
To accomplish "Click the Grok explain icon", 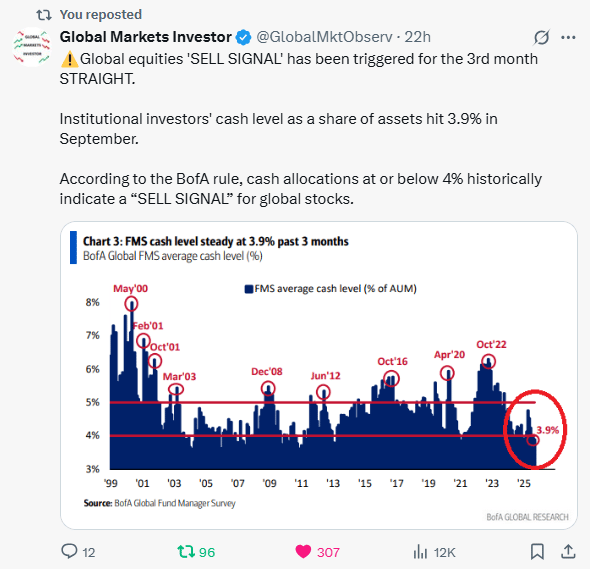I will click(x=541, y=37).
